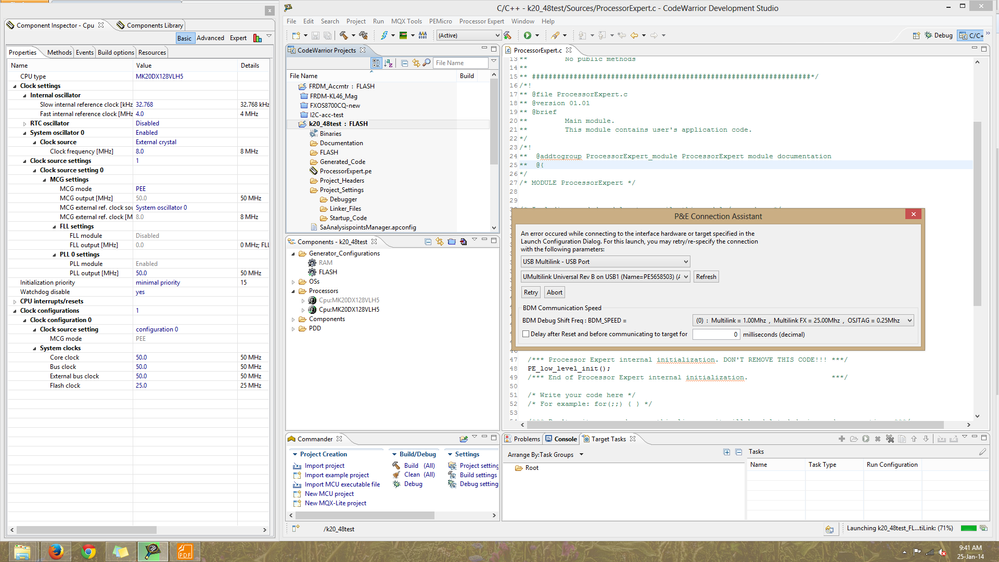
Task: Open File Explorer from the taskbar
Action: (x=22, y=552)
